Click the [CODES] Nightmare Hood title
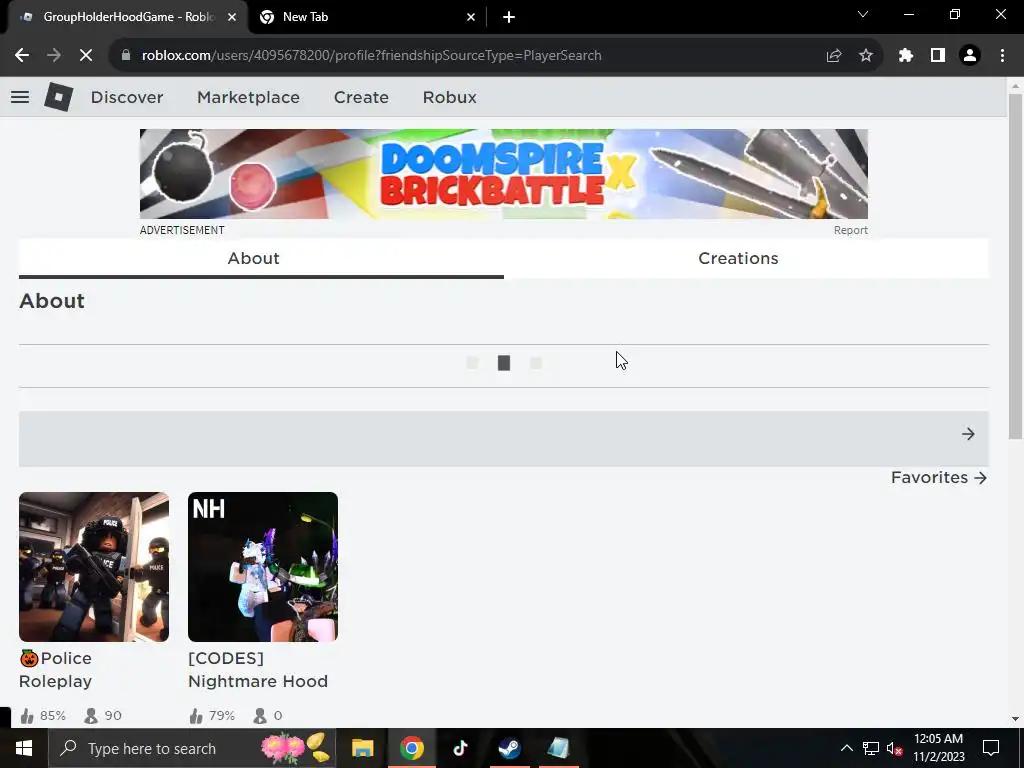Image resolution: width=1024 pixels, height=768 pixels. (258, 669)
